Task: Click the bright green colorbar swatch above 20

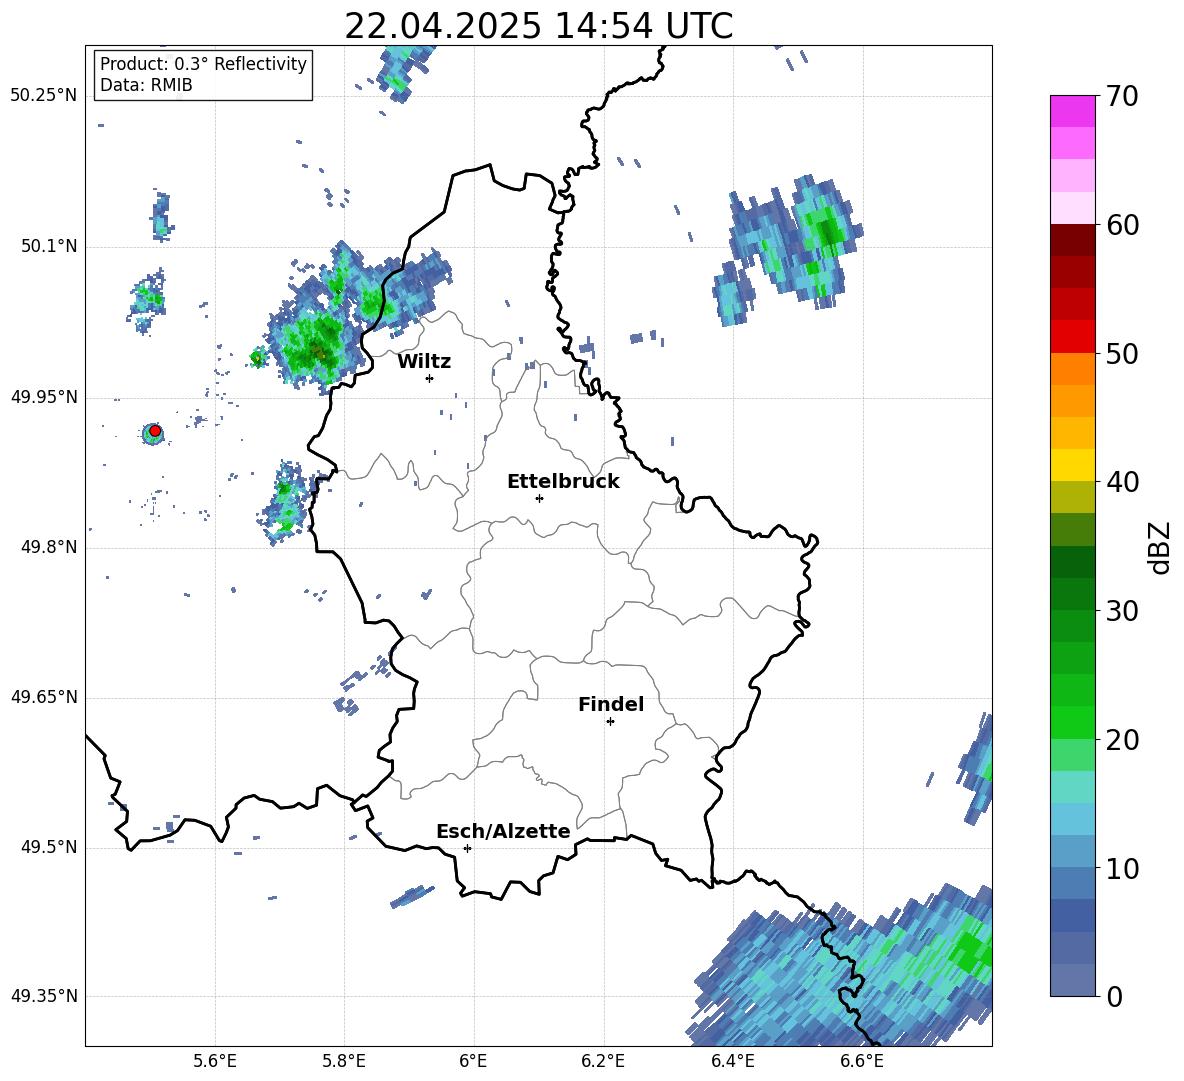Action: tap(1072, 722)
